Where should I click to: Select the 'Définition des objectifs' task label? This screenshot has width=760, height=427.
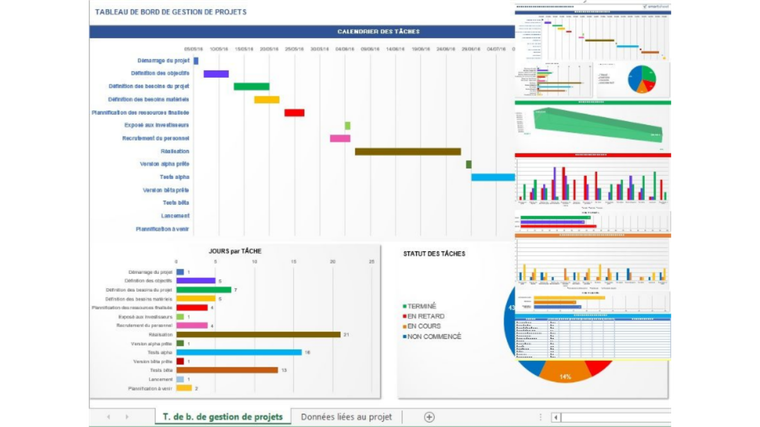pyautogui.click(x=160, y=73)
